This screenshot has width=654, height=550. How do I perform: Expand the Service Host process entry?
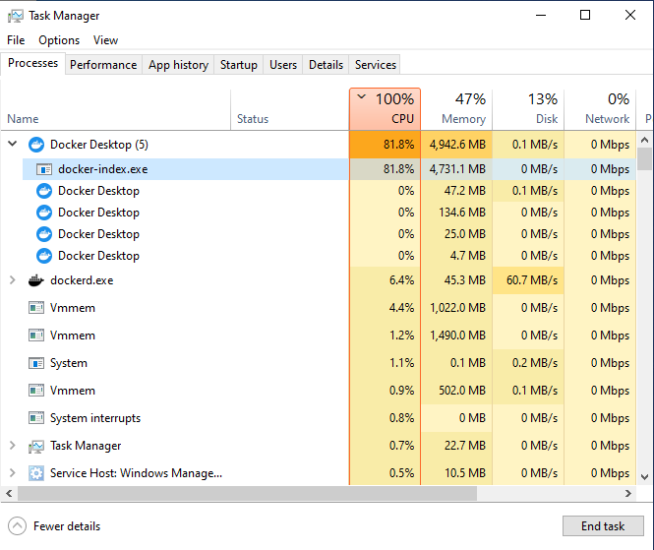(12, 473)
